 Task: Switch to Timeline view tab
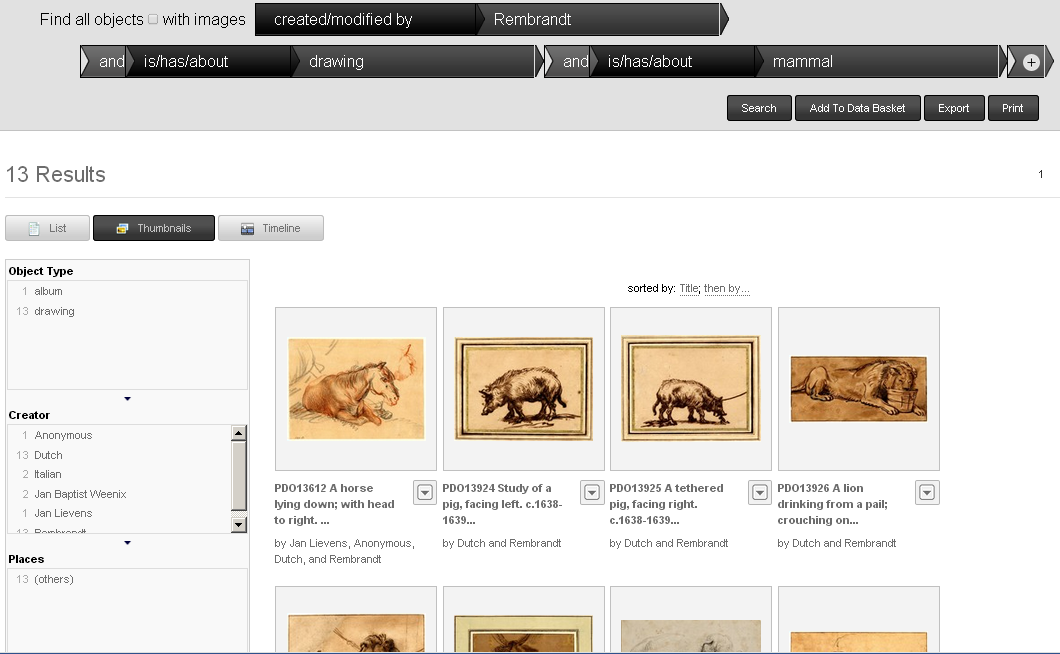(x=270, y=228)
